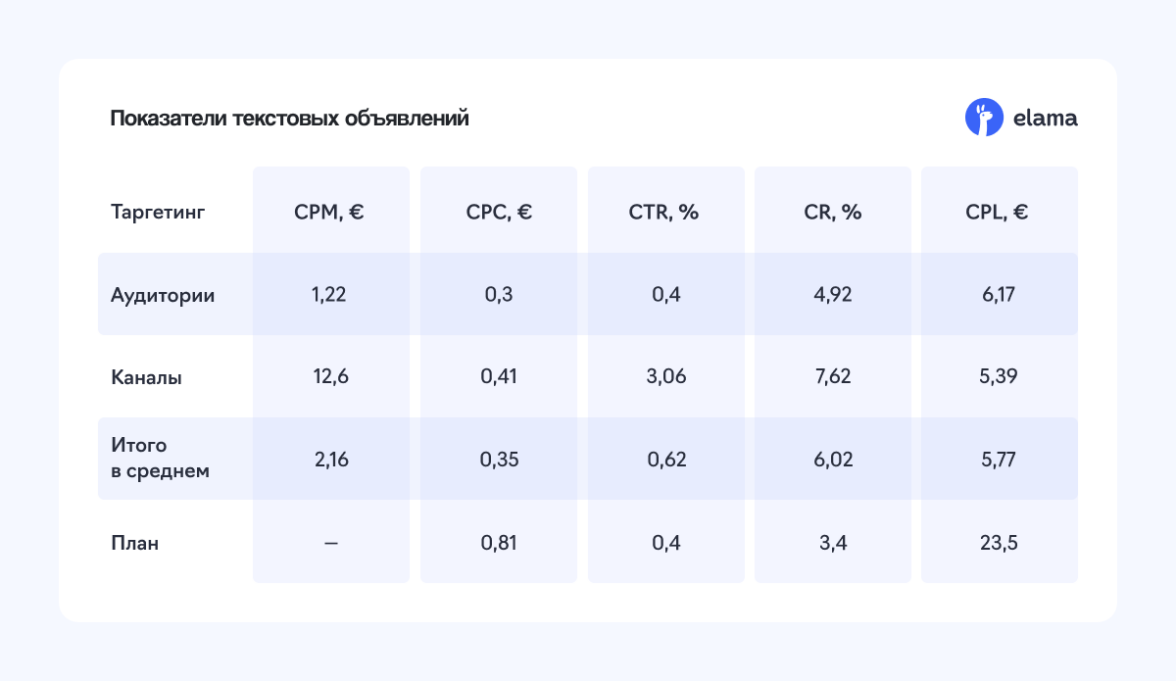This screenshot has height=681, width=1176.
Task: Select the Таргетинг column header
Action: click(157, 212)
